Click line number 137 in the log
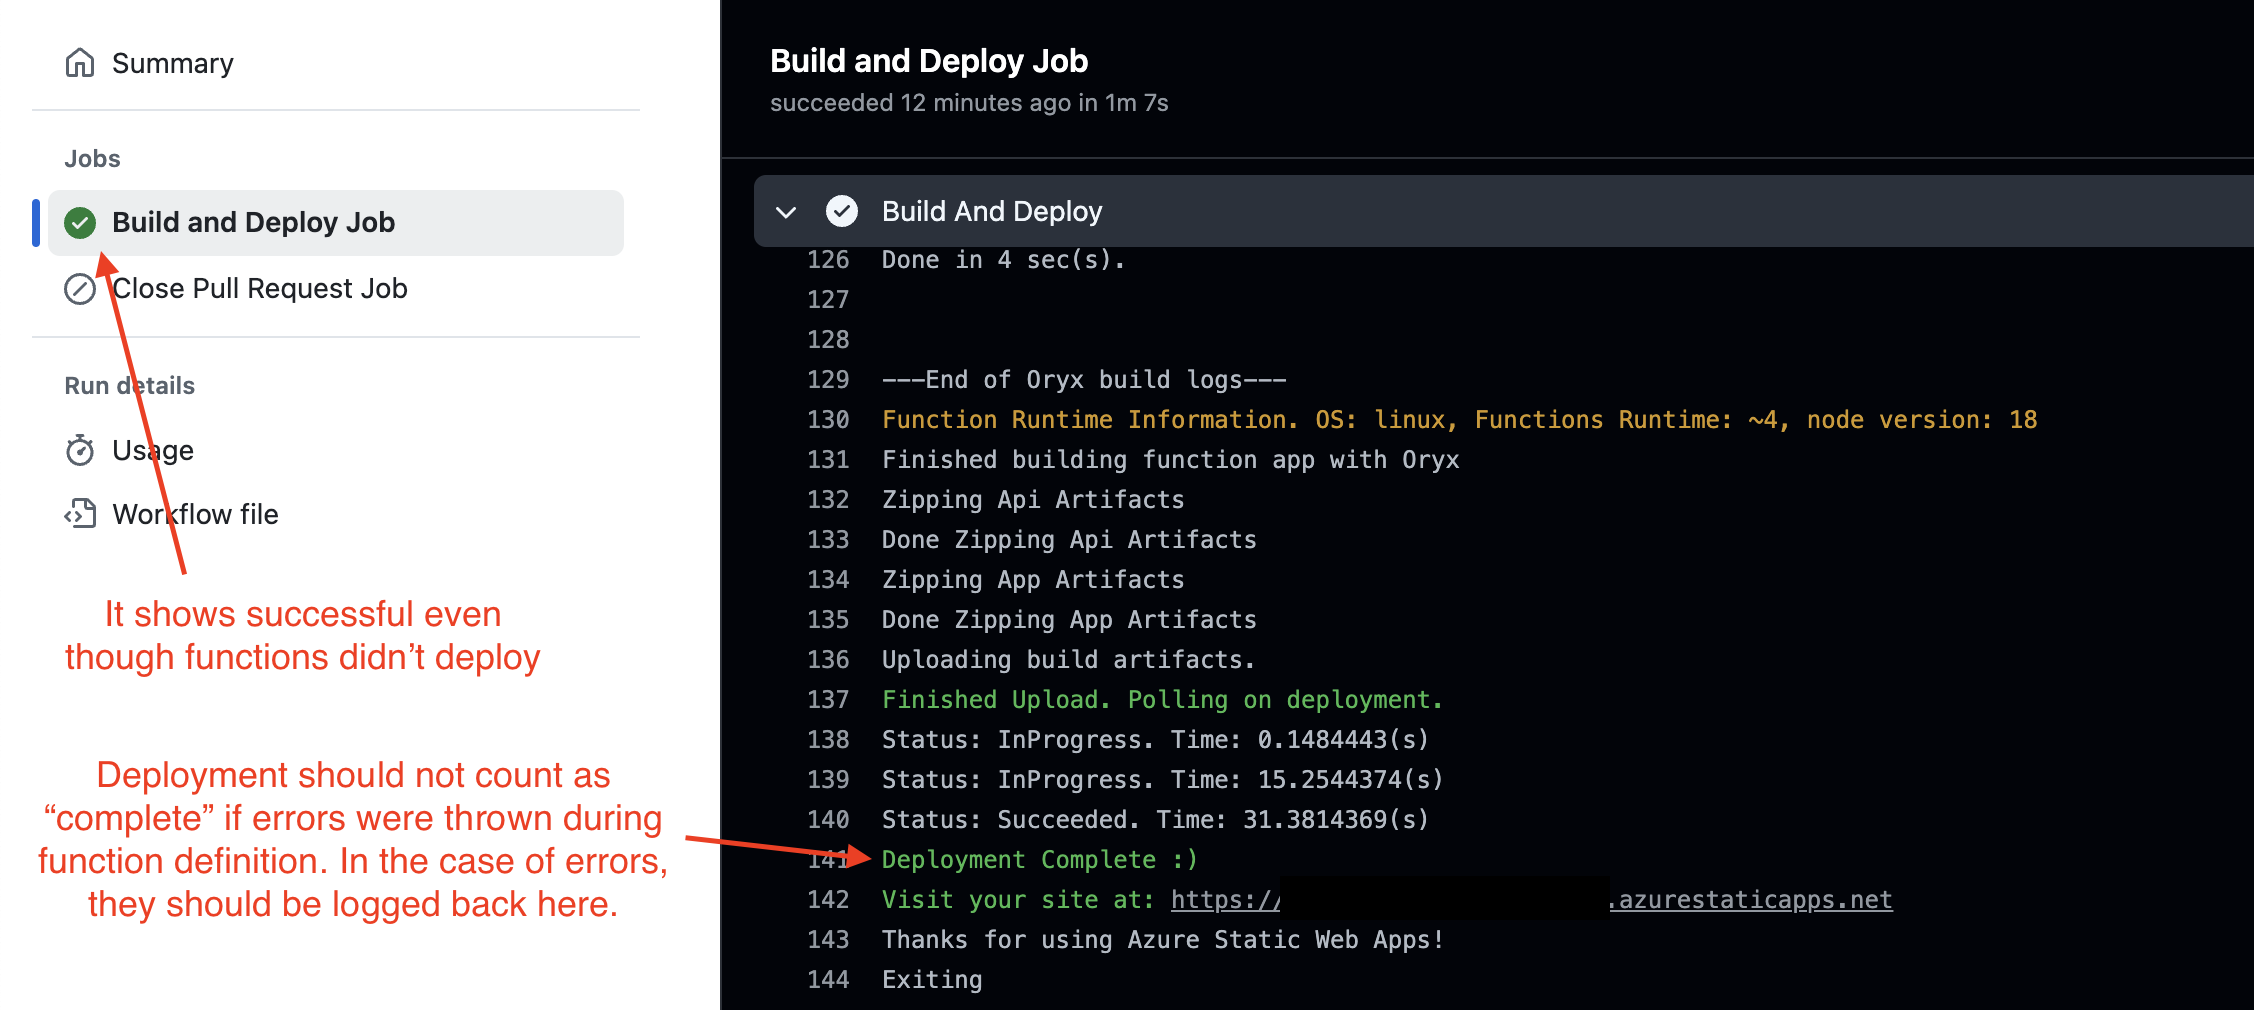Screen dimensions: 2254x1010 coord(828,700)
